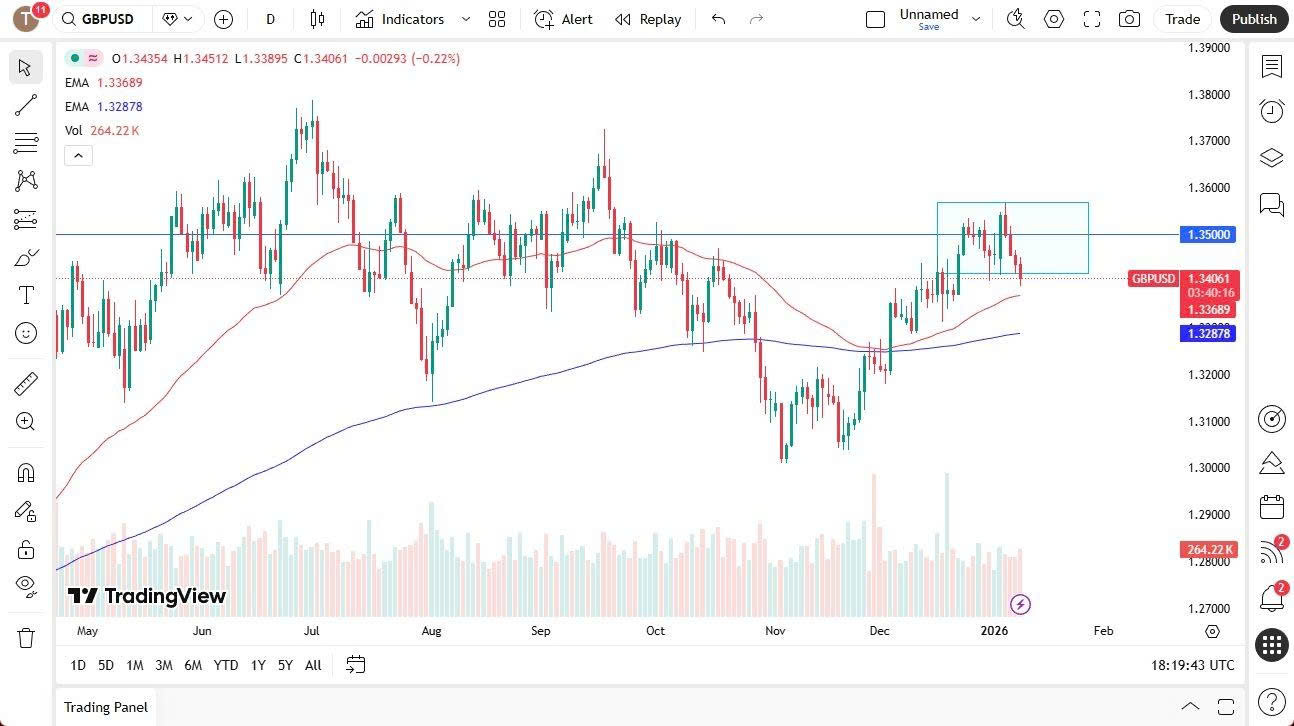Activate the zoom-in tool
Image resolution: width=1294 pixels, height=726 pixels.
tap(26, 422)
